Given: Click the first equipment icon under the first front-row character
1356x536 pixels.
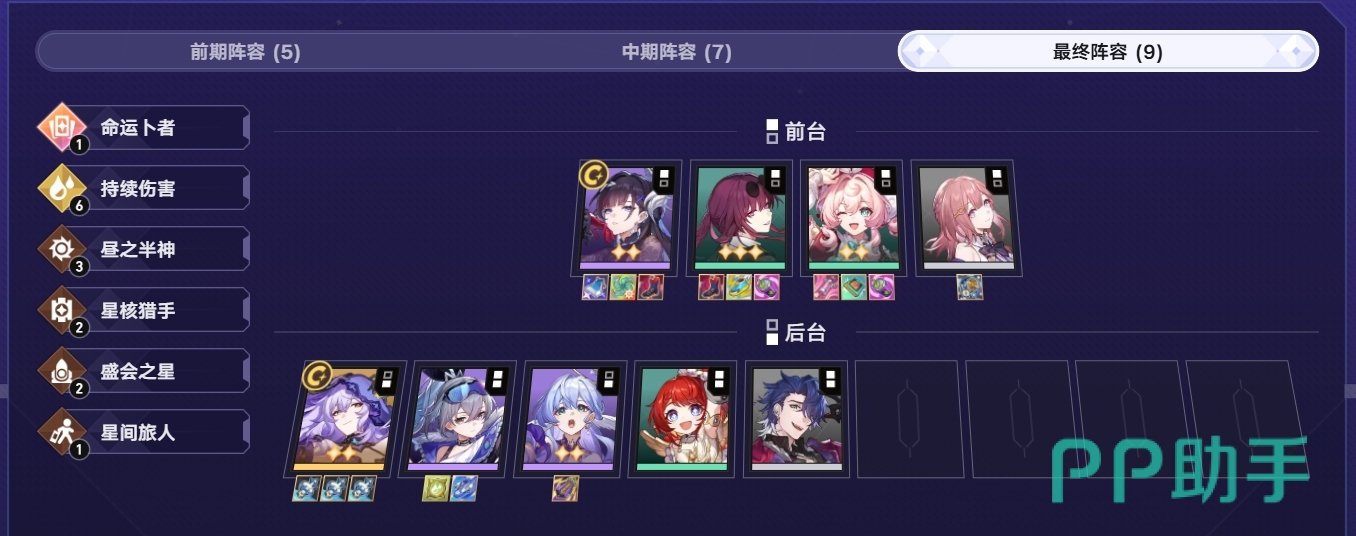Looking at the screenshot, I should coord(596,288).
